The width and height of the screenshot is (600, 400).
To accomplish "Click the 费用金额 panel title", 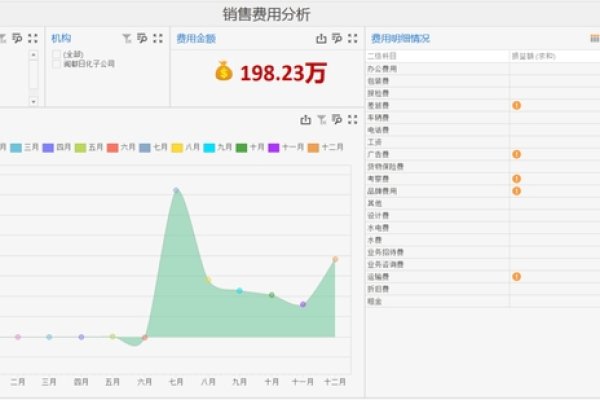I will tap(196, 38).
